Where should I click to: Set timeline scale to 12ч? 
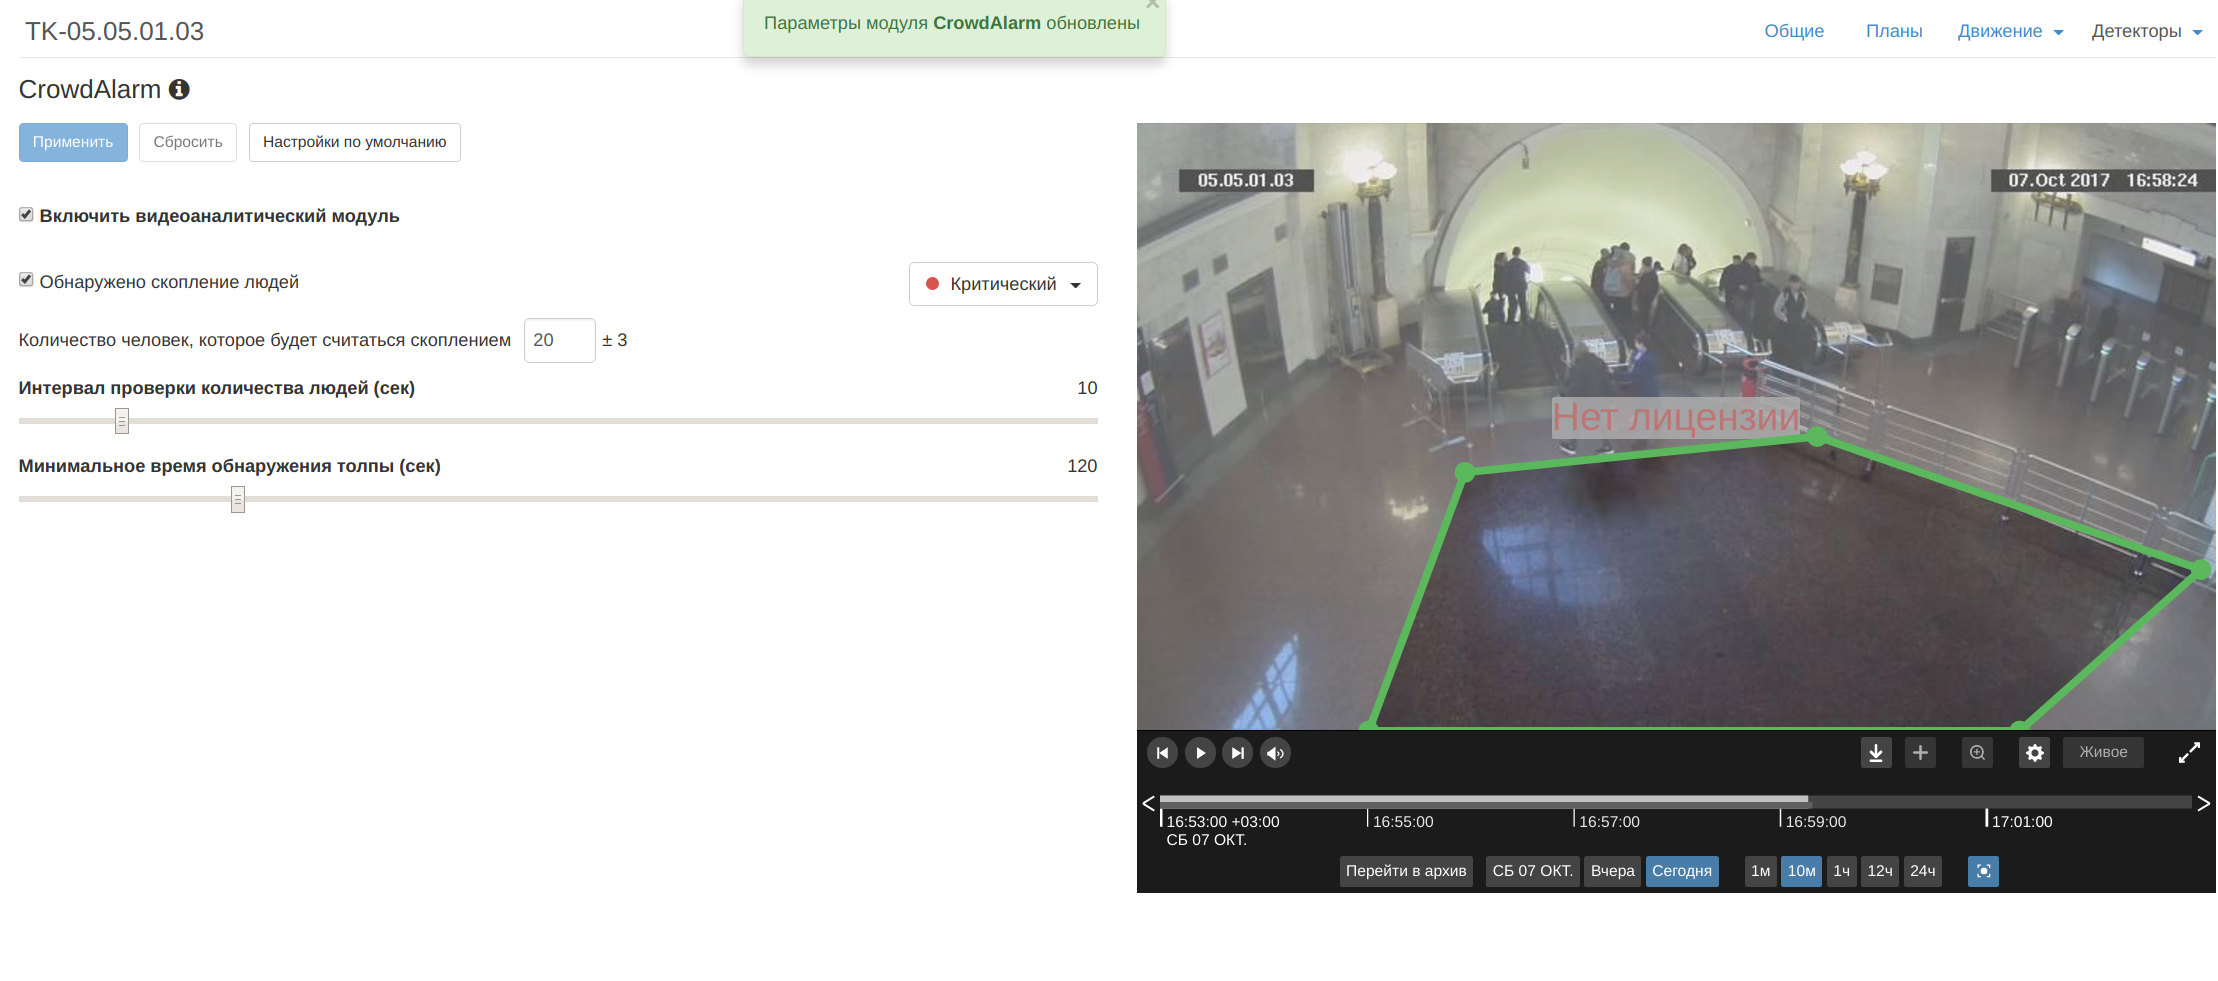click(1880, 871)
